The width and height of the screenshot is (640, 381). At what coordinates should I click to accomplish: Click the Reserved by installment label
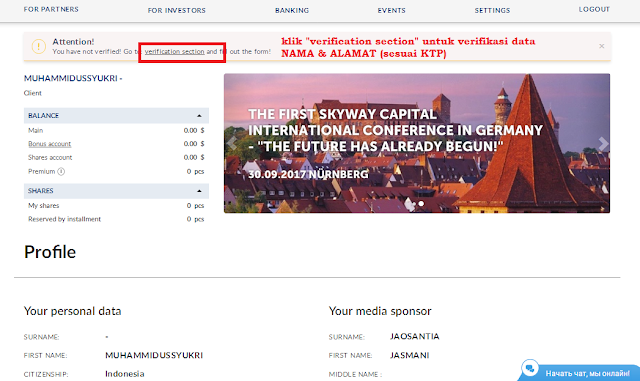[64, 219]
